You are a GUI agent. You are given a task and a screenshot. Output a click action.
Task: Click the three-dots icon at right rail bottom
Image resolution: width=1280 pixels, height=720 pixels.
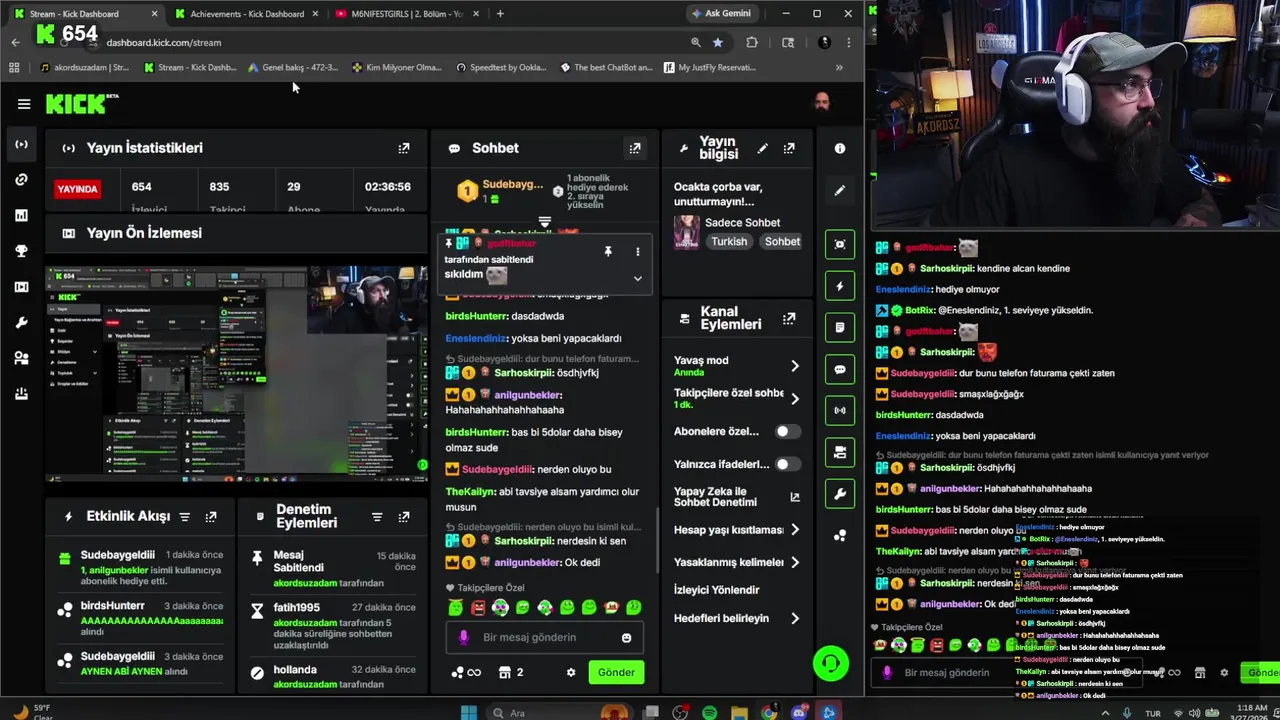pyautogui.click(x=840, y=536)
